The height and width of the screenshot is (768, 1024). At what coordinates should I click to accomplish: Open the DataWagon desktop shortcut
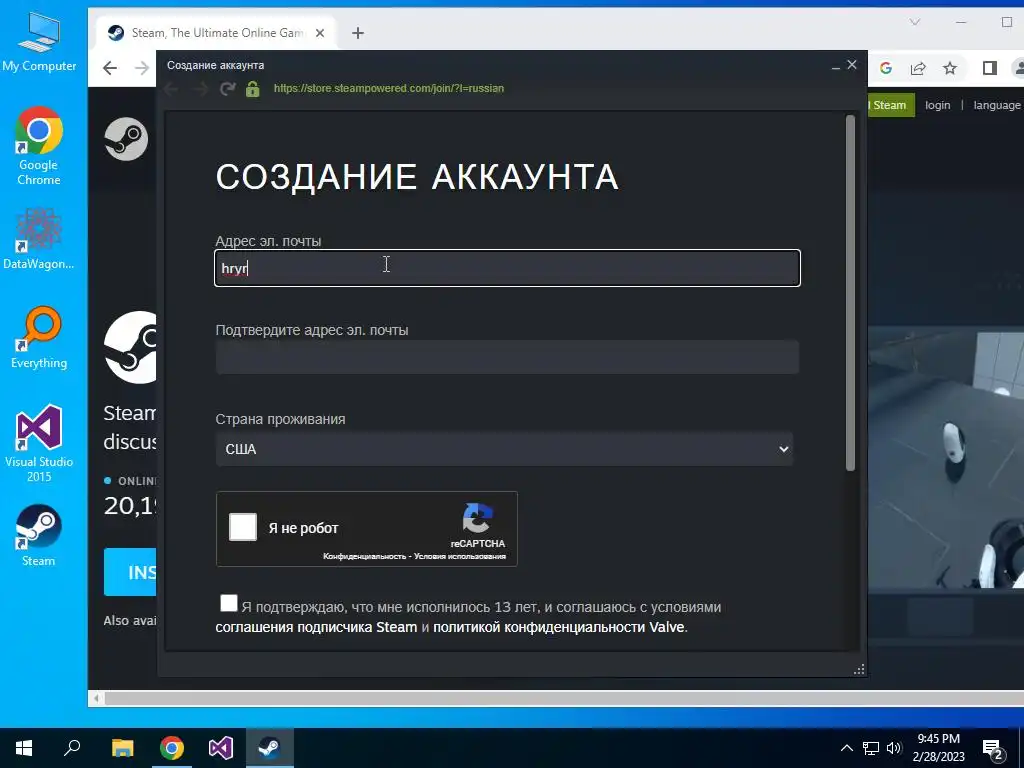coord(39,240)
